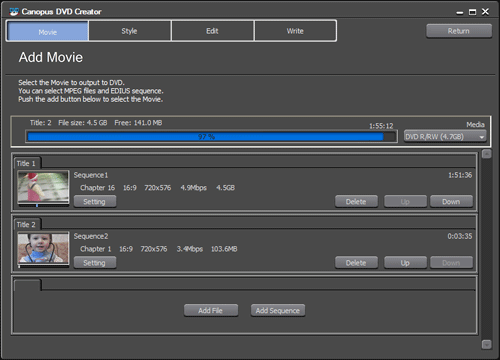The height and width of the screenshot is (360, 500).
Task: Open the Style tab
Action: click(x=130, y=31)
